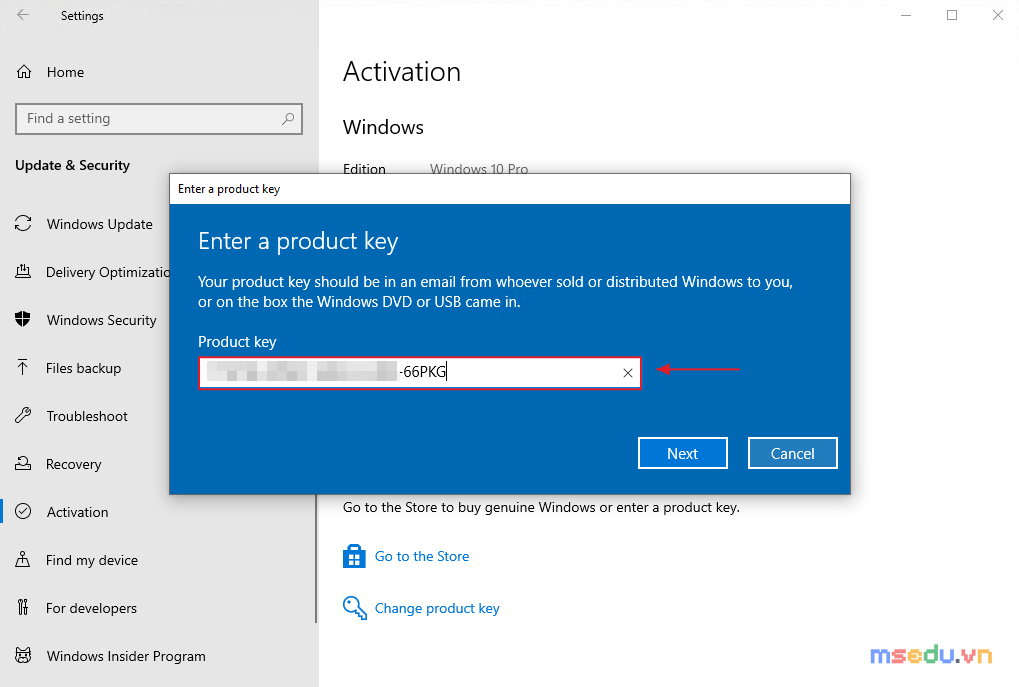
Task: Follow the Go to the Store link
Action: 422,556
